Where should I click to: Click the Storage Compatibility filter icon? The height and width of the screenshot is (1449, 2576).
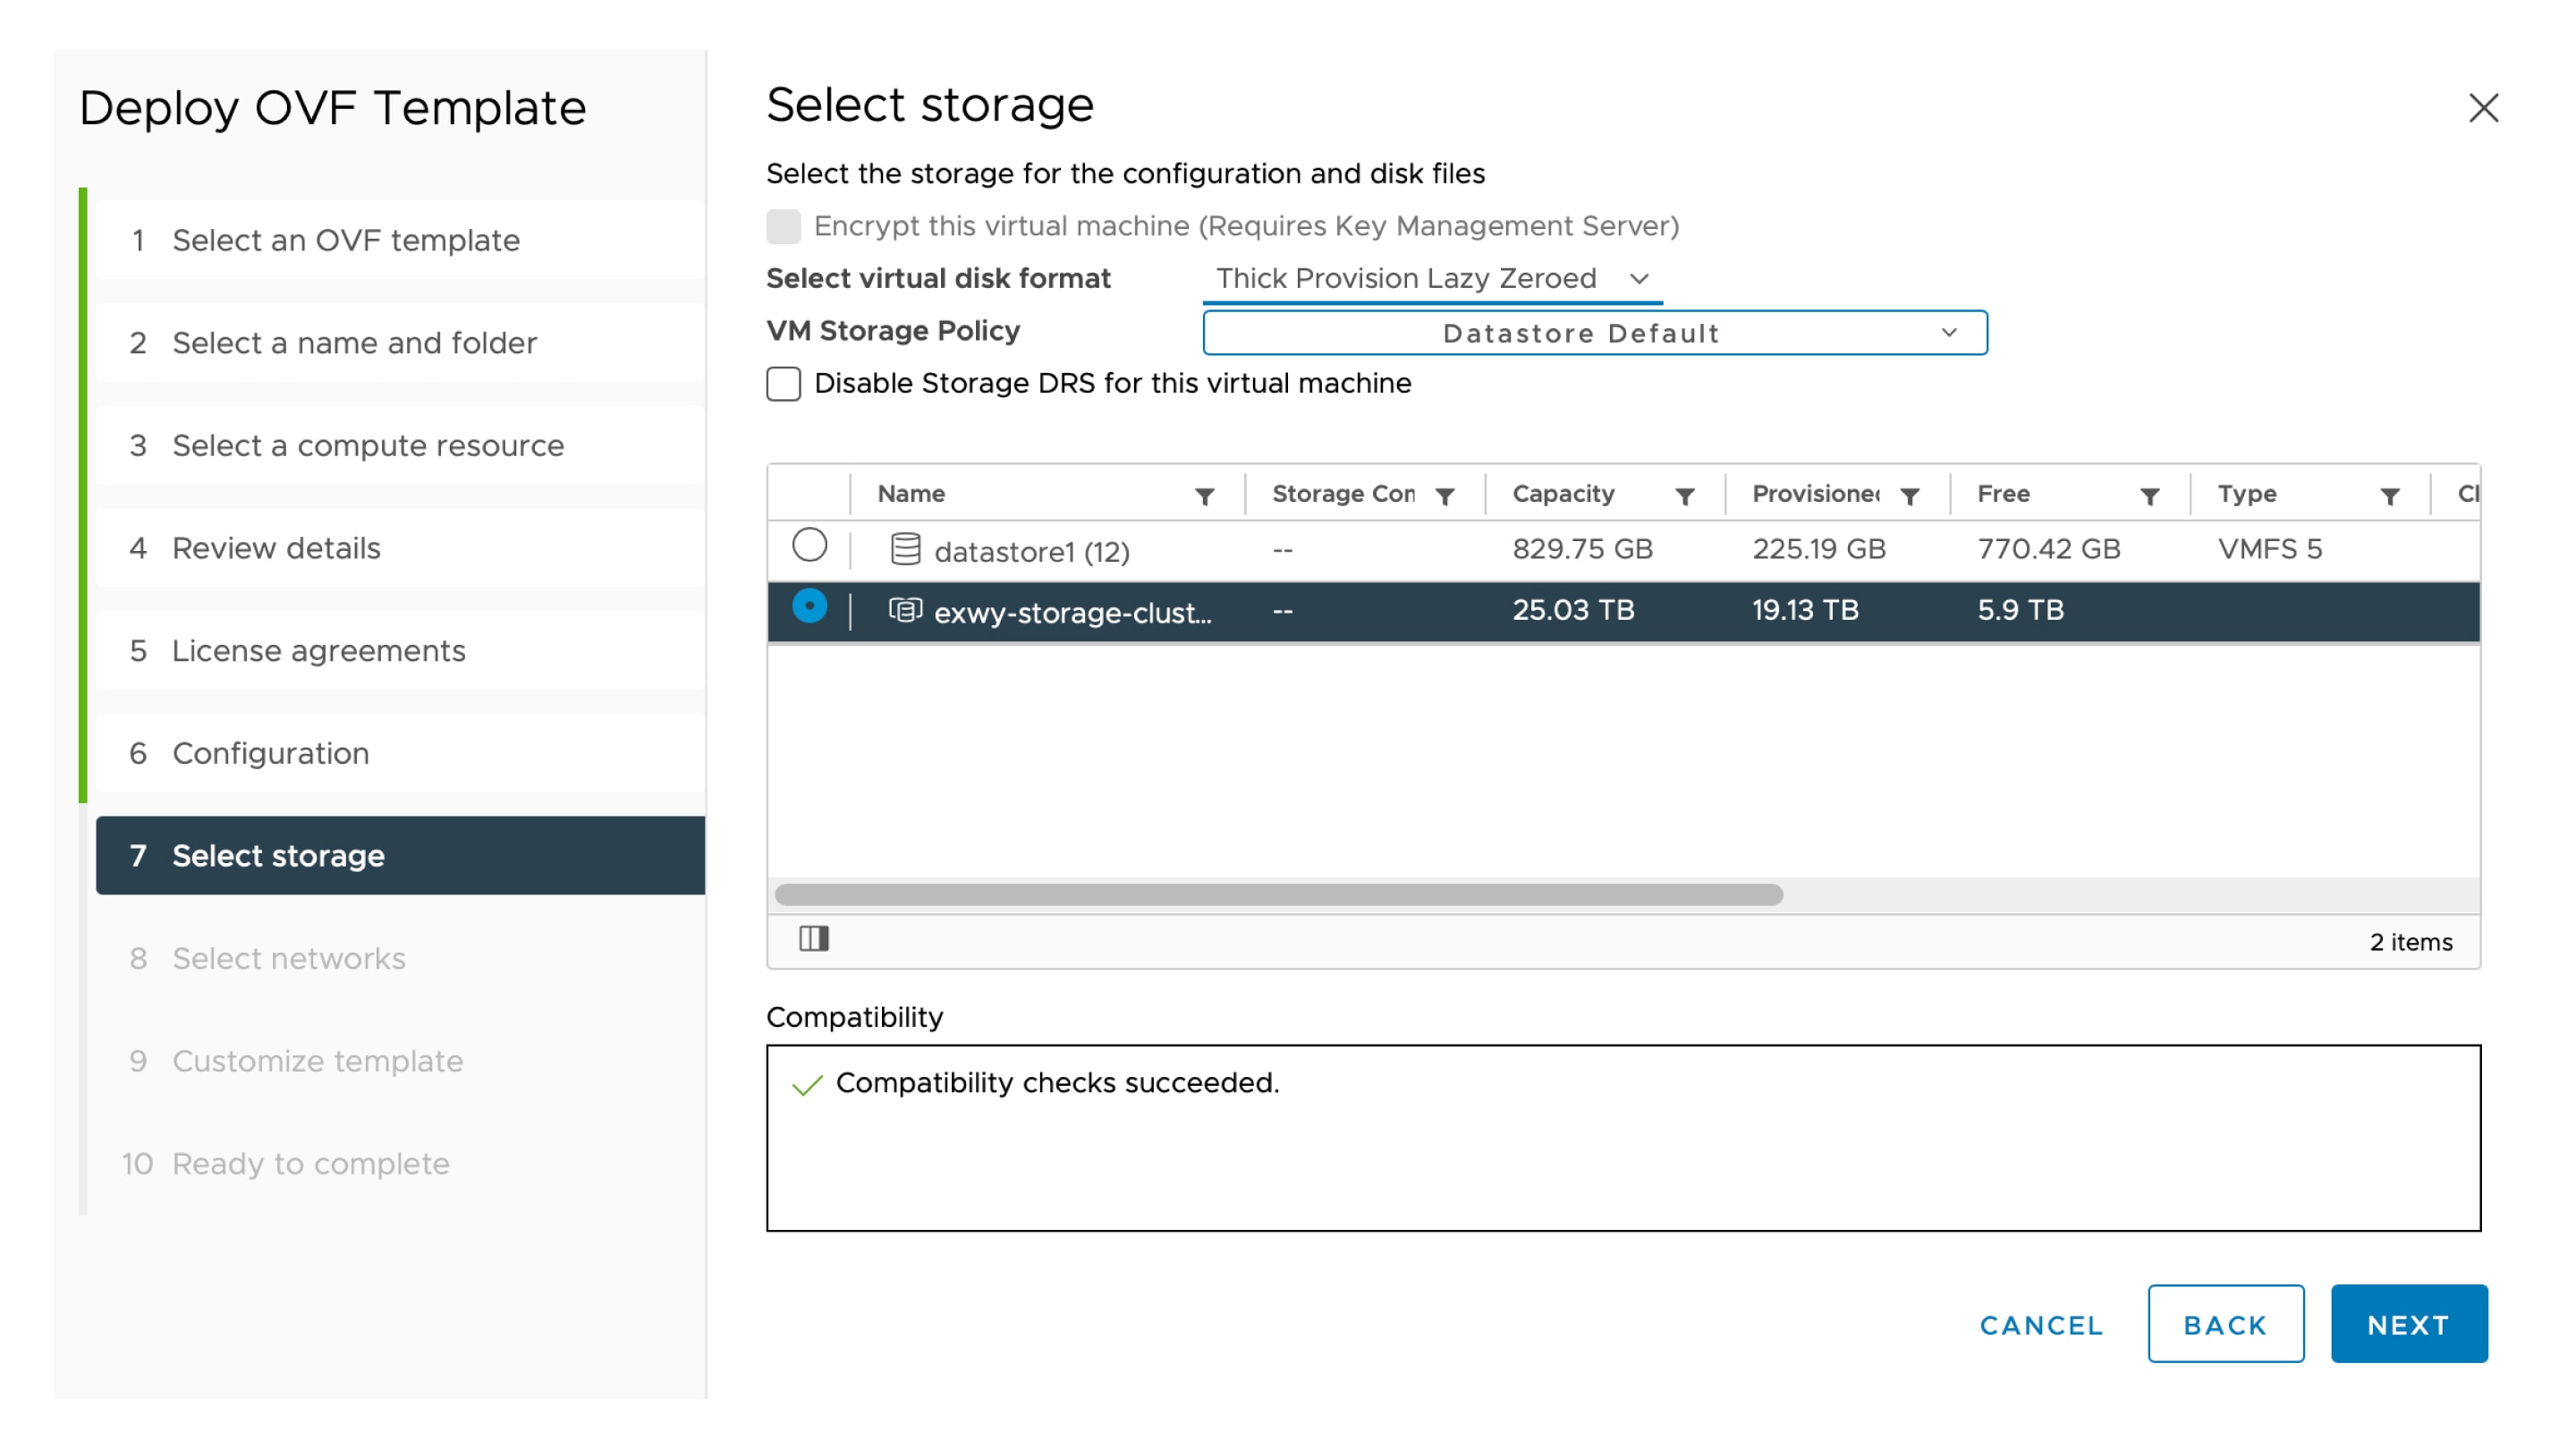[1445, 496]
